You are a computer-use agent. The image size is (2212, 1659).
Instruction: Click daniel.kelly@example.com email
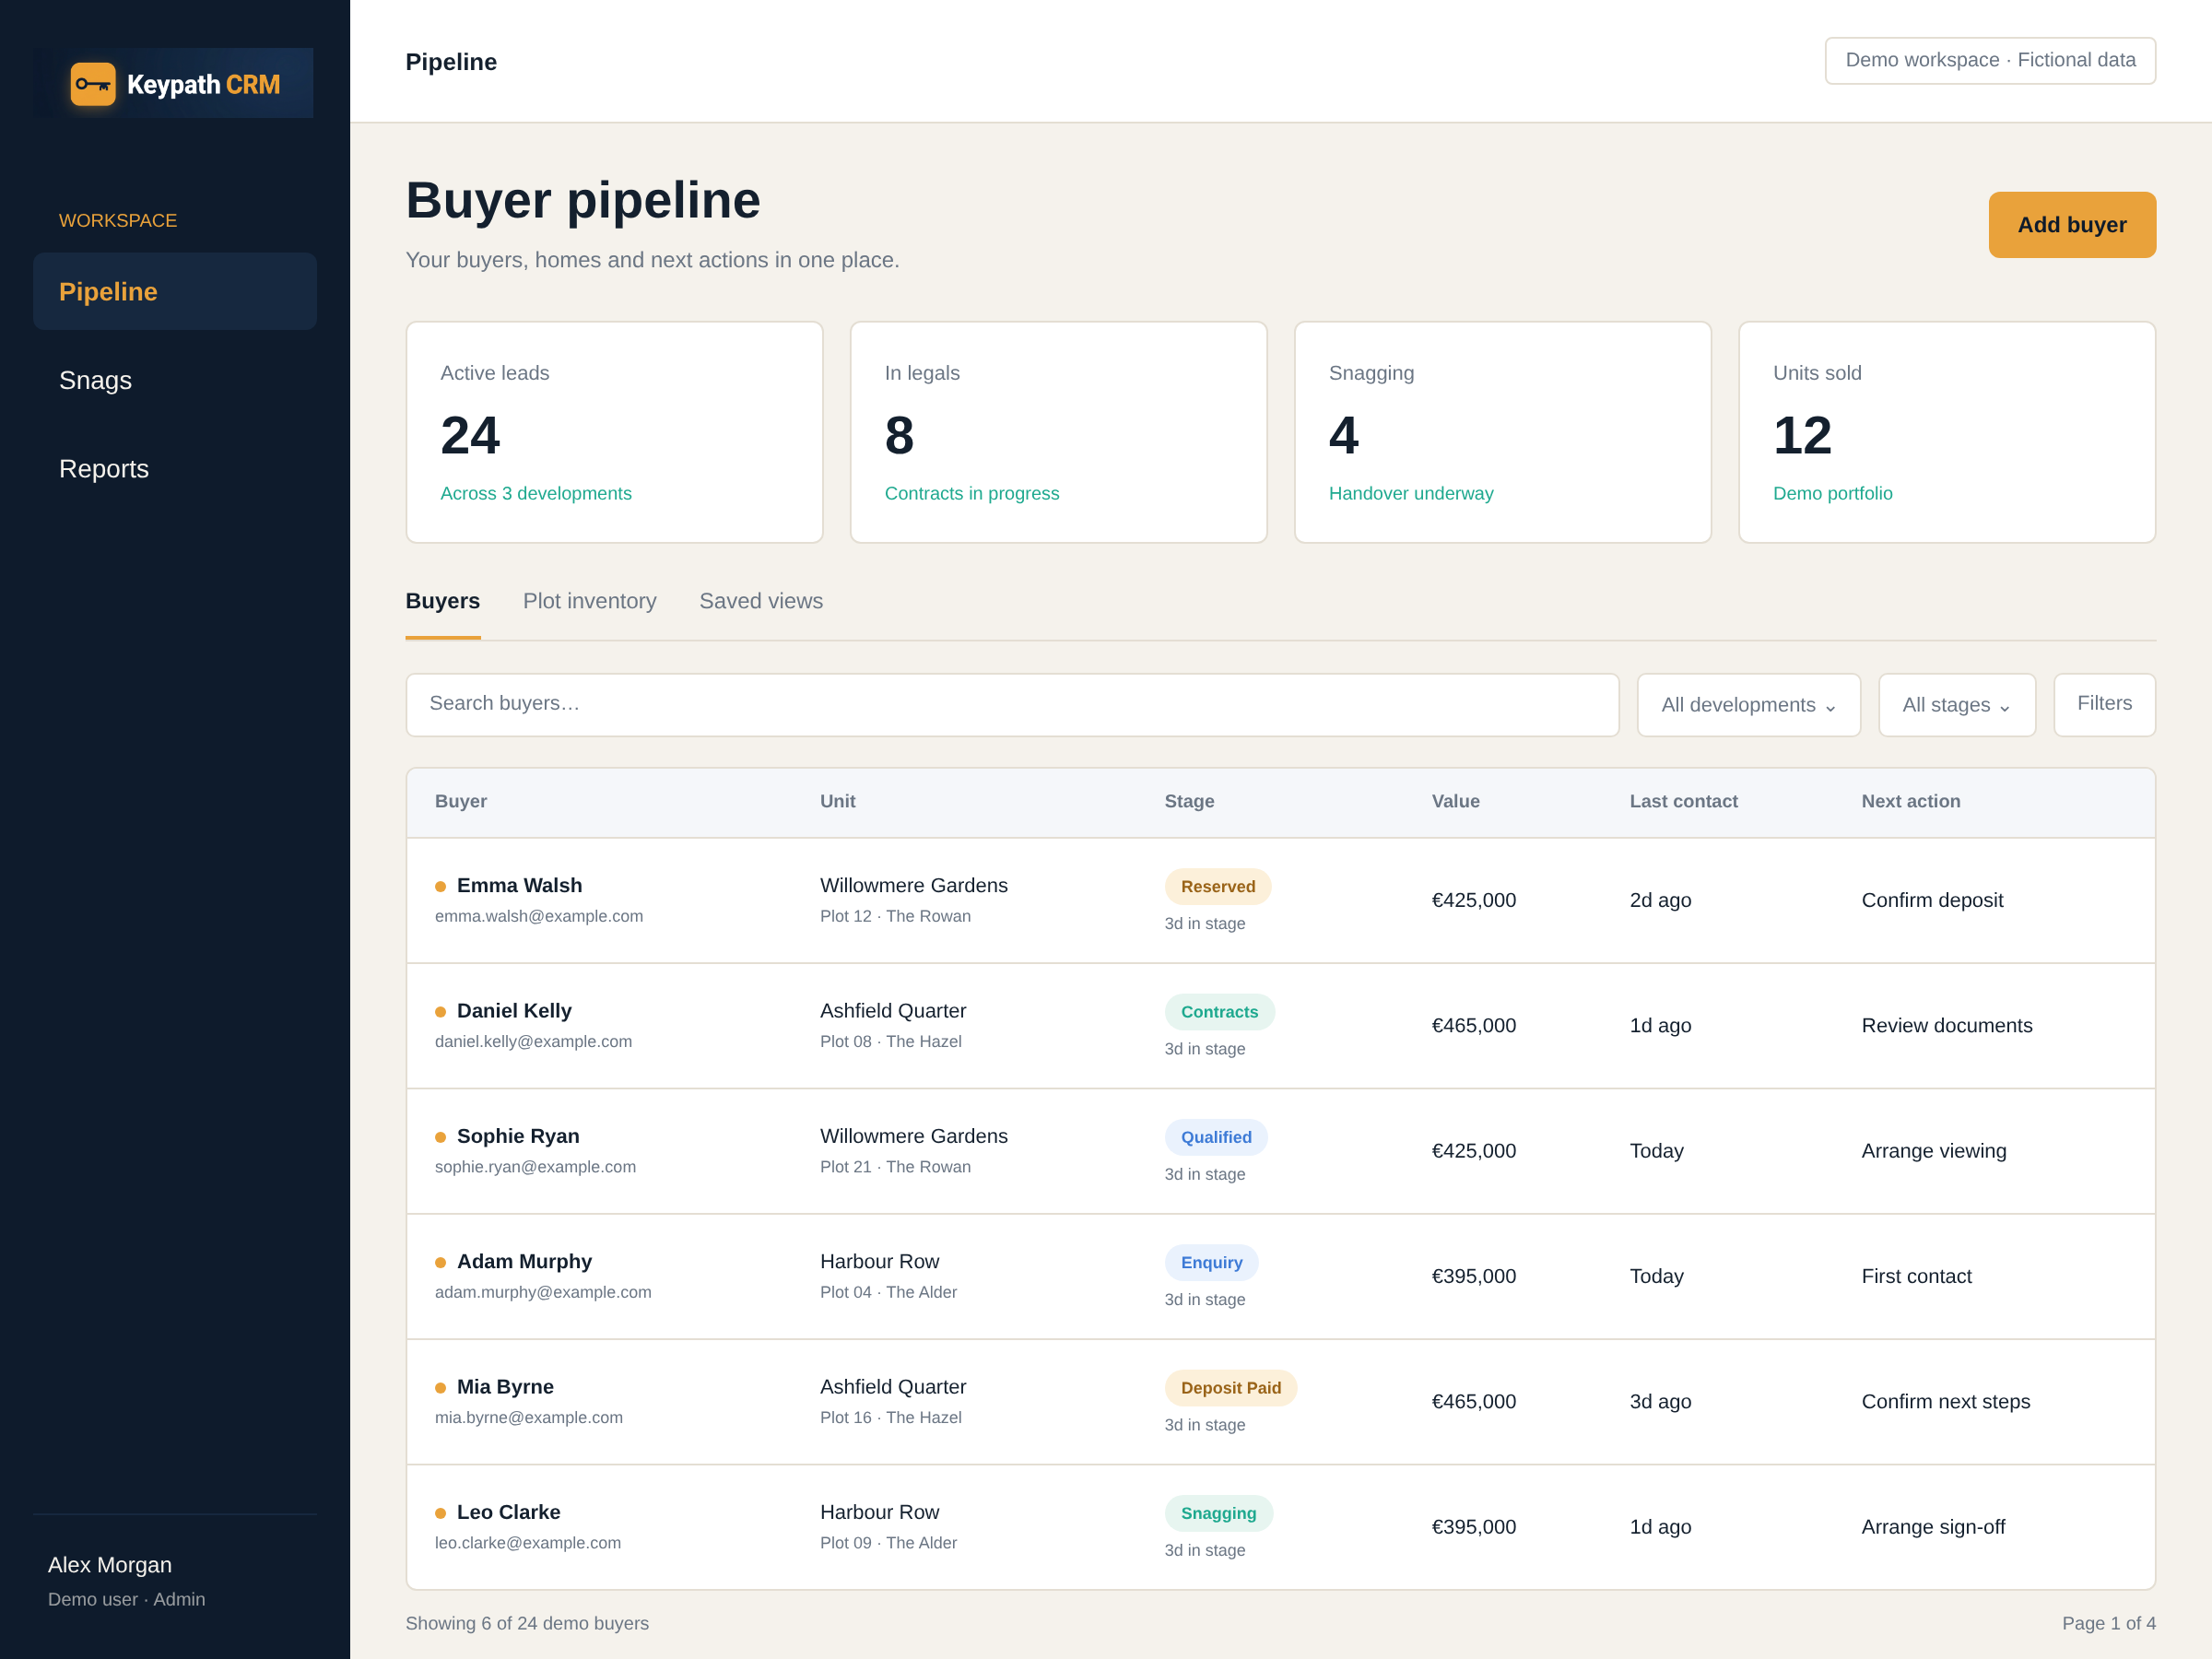[x=533, y=1041]
